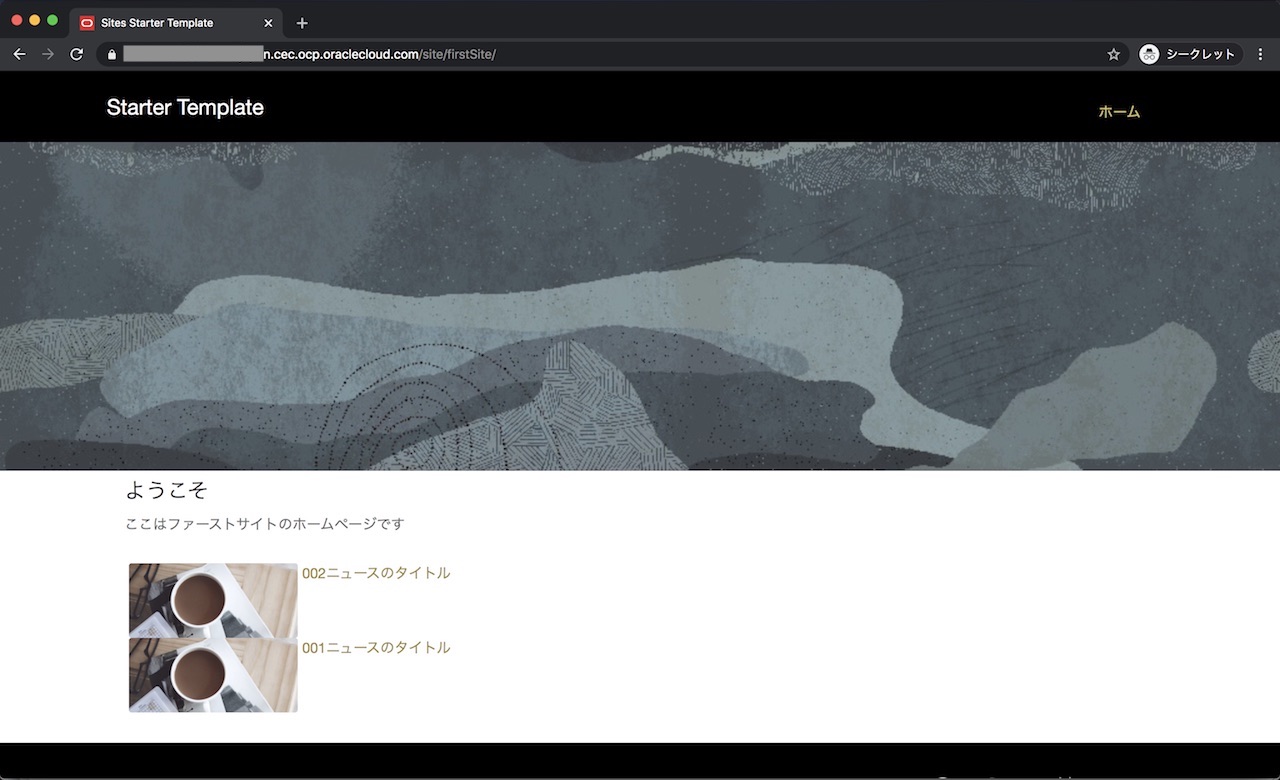The width and height of the screenshot is (1280, 780).
Task: Bookmark this page with the star icon
Action: (x=1113, y=54)
